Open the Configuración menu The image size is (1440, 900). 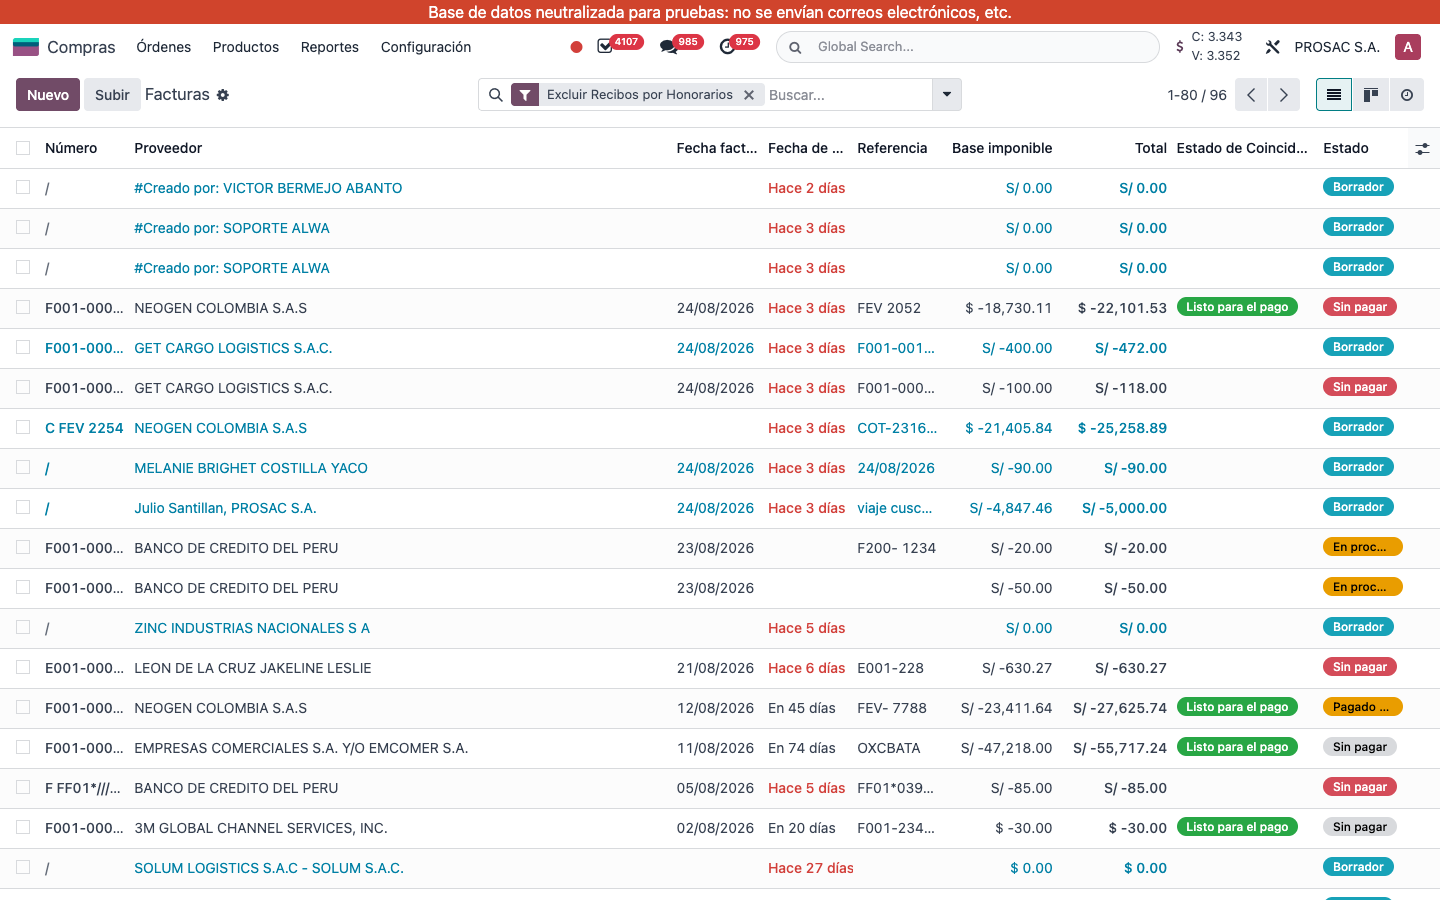point(426,47)
